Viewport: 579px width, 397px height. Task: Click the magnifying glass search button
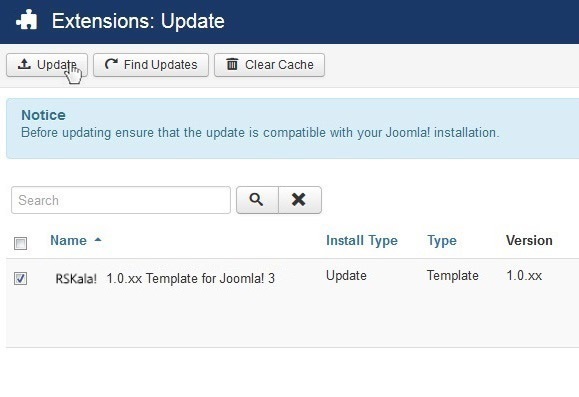257,200
